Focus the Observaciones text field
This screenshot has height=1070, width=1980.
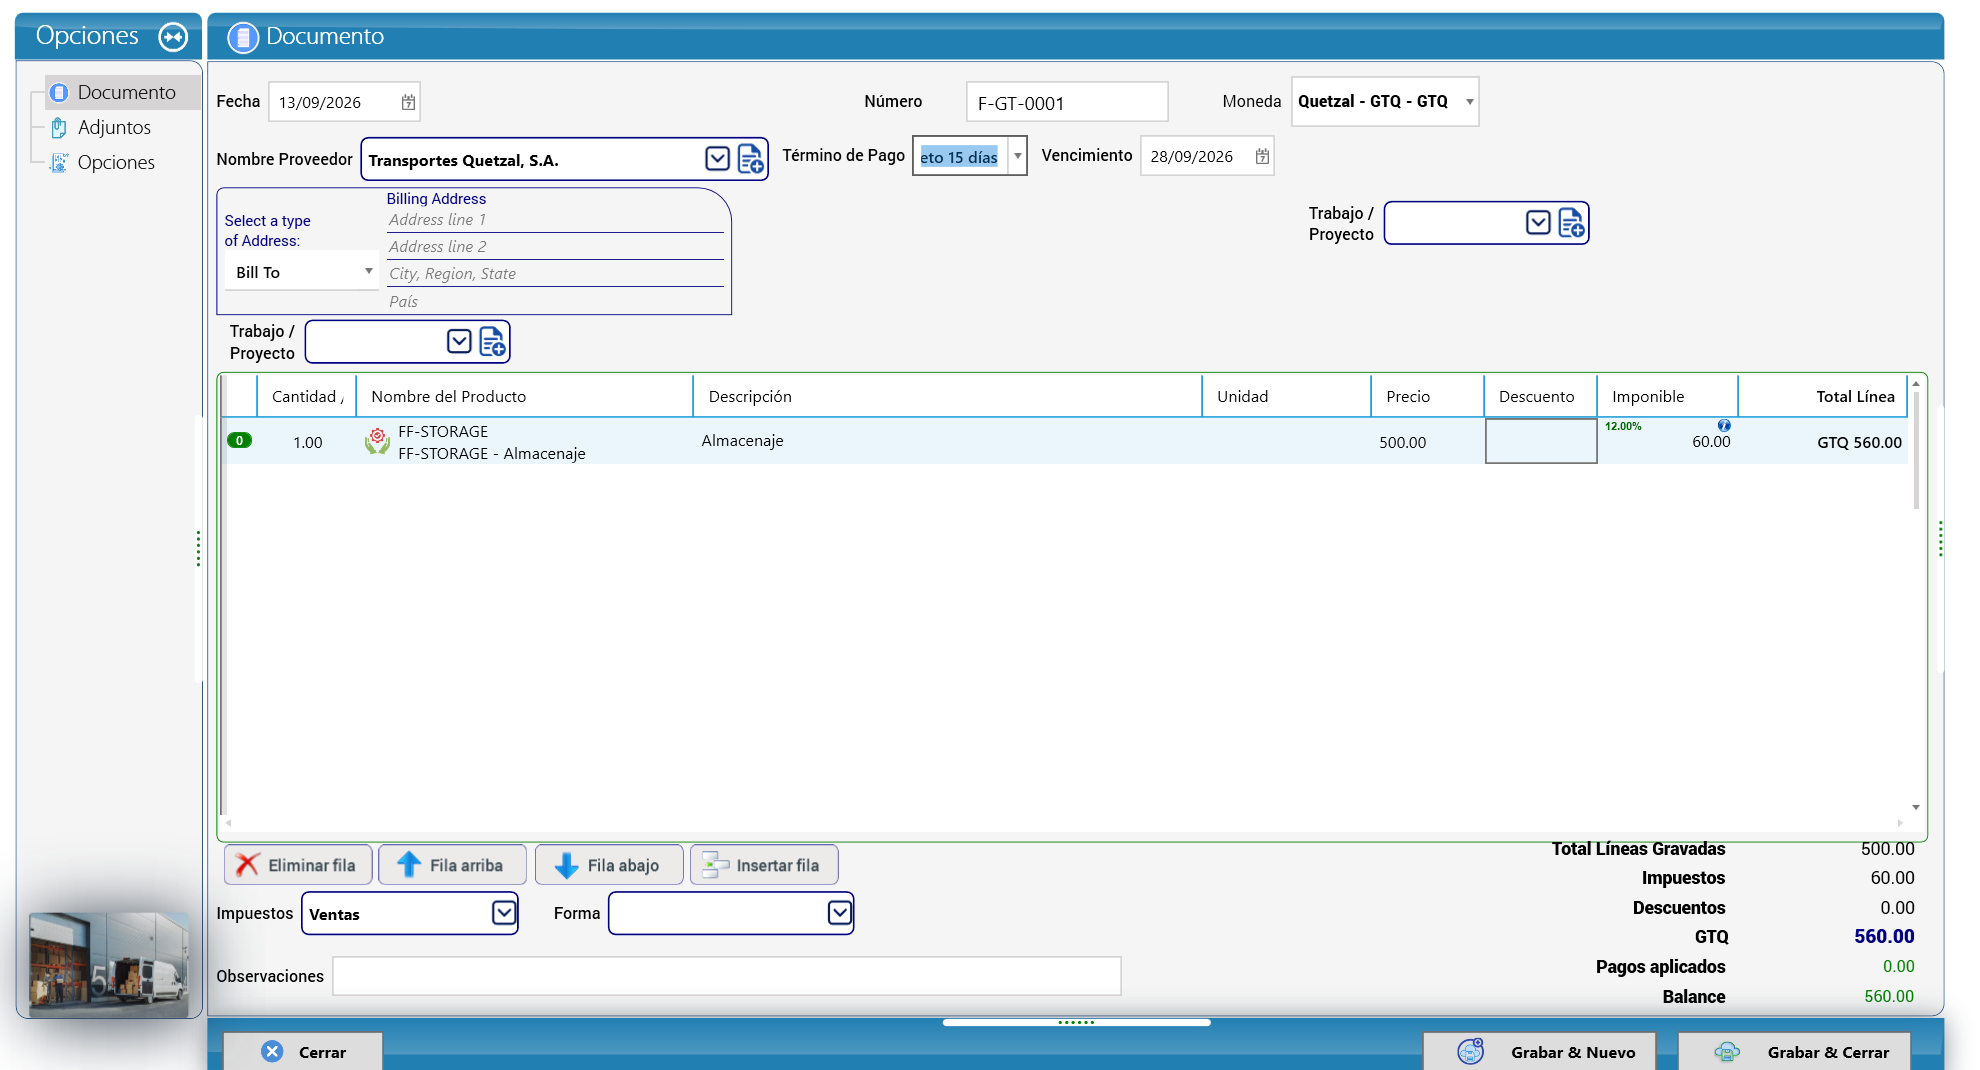pos(727,976)
